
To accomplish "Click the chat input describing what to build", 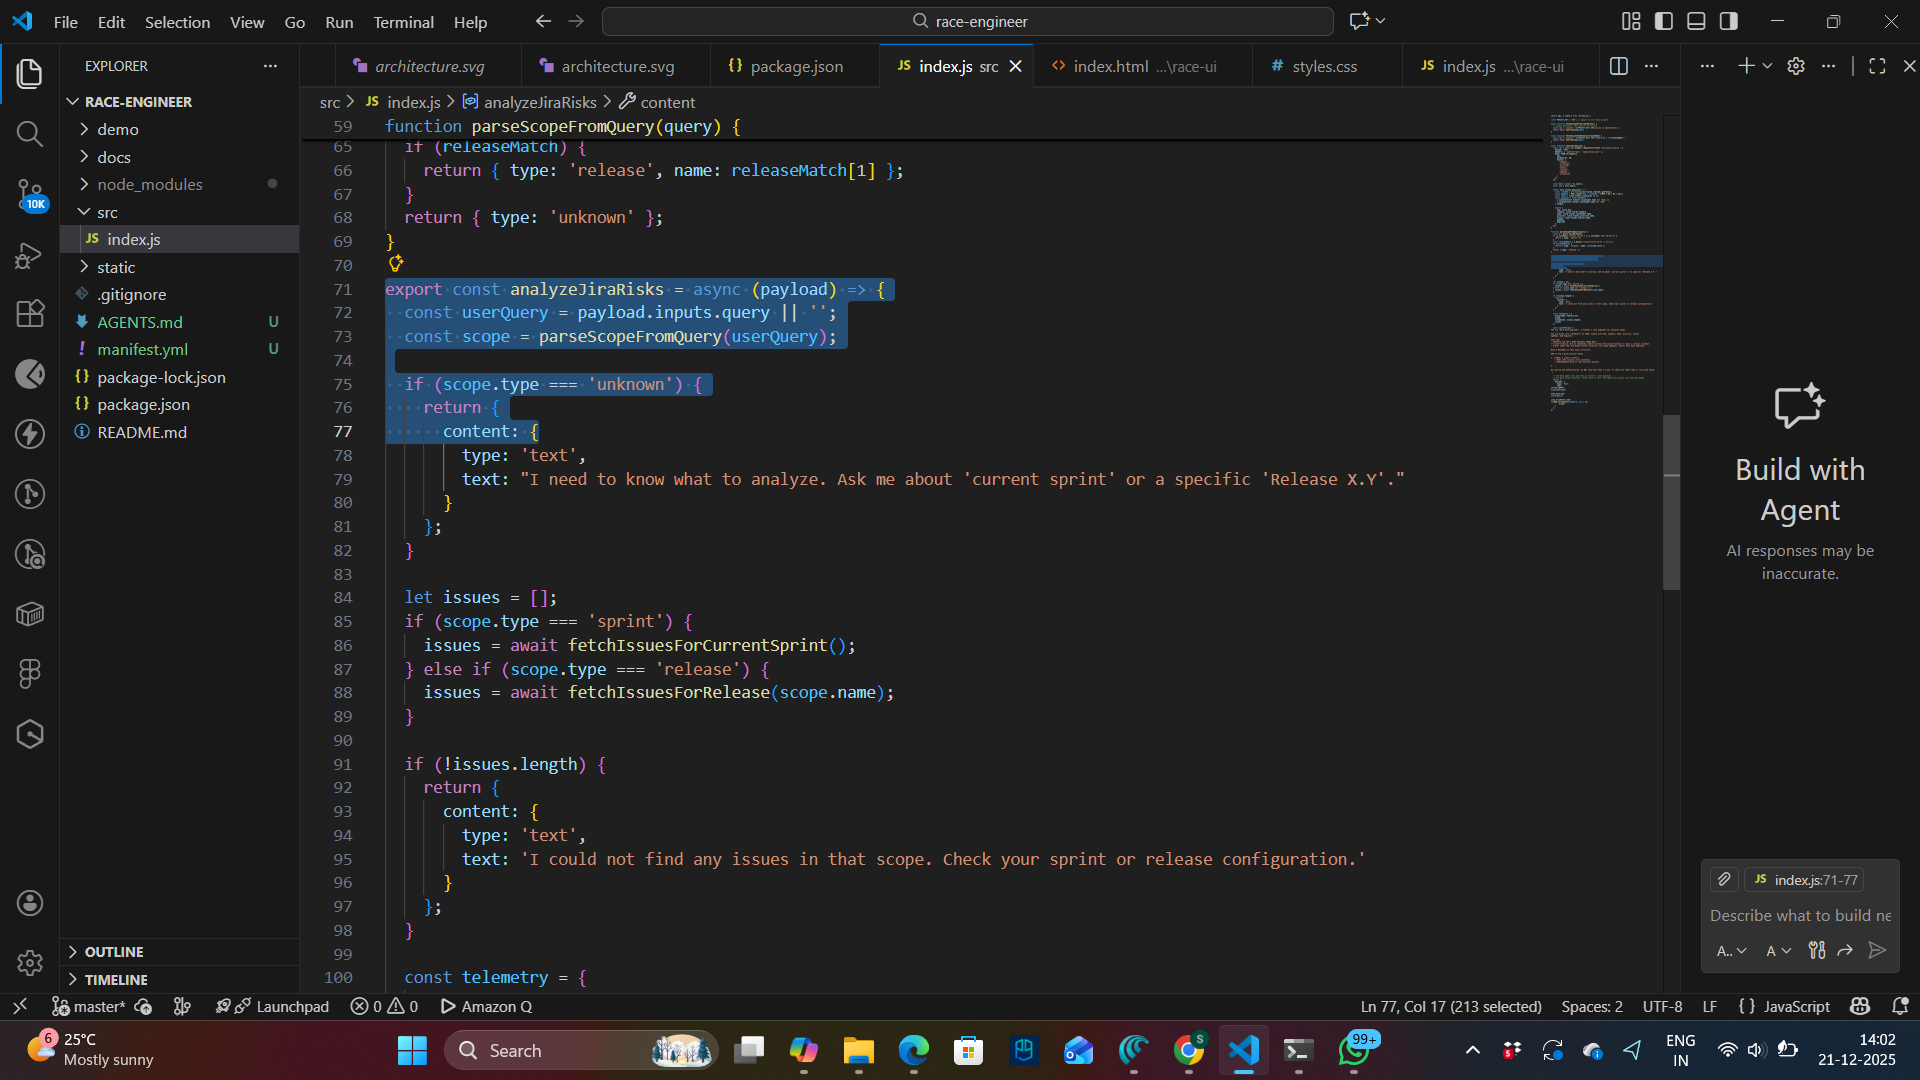I will coord(1800,915).
